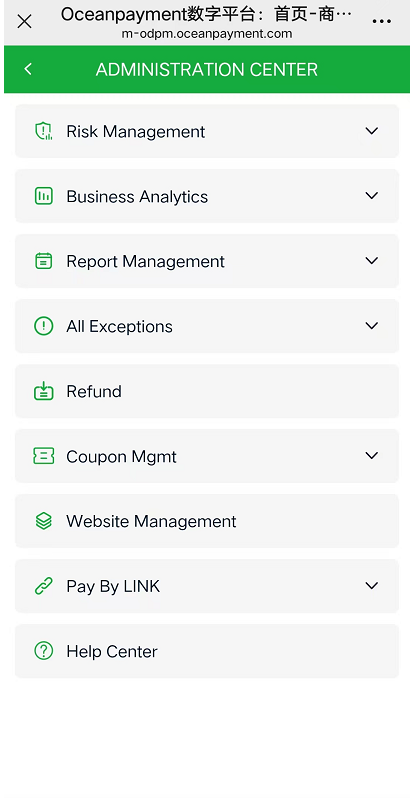Expand the Pay By LINK chevron

pyautogui.click(x=372, y=586)
